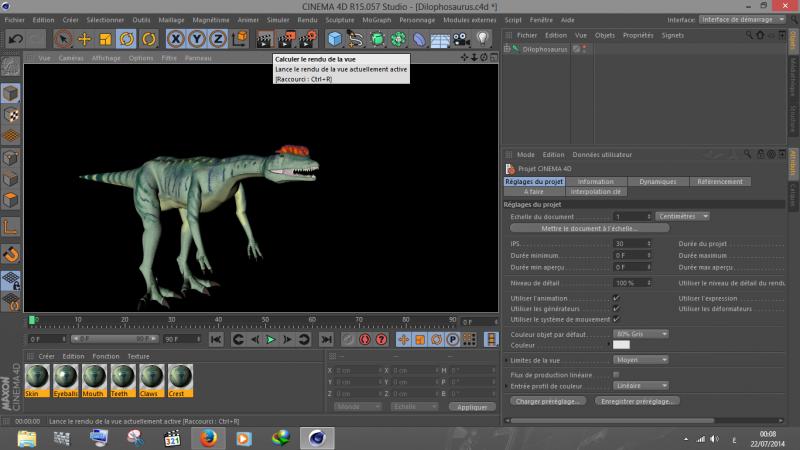Image resolution: width=800 pixels, height=450 pixels.
Task: Render to picture viewer
Action: (286, 39)
